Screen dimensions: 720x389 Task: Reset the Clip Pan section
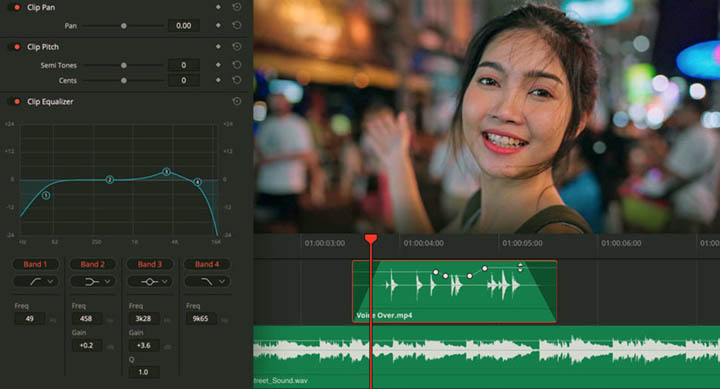tap(236, 7)
